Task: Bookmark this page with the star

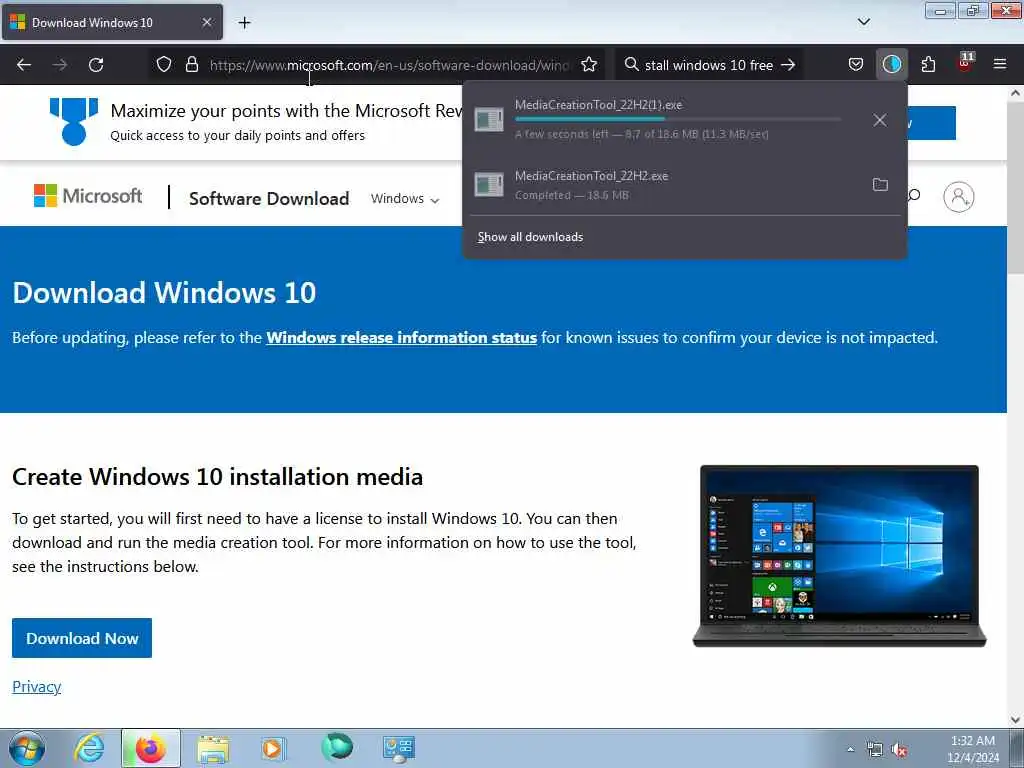Action: [589, 65]
